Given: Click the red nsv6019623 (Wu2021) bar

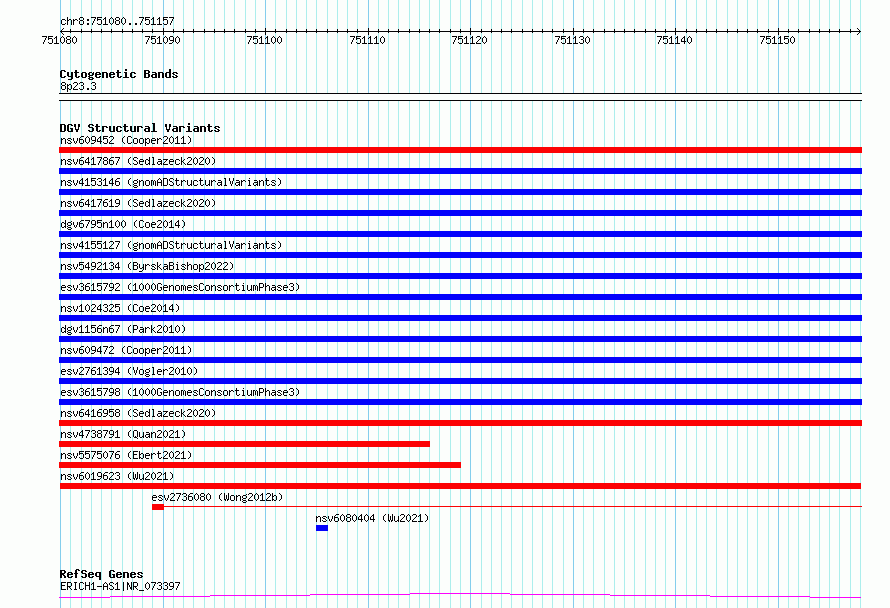Looking at the screenshot, I should [460, 486].
